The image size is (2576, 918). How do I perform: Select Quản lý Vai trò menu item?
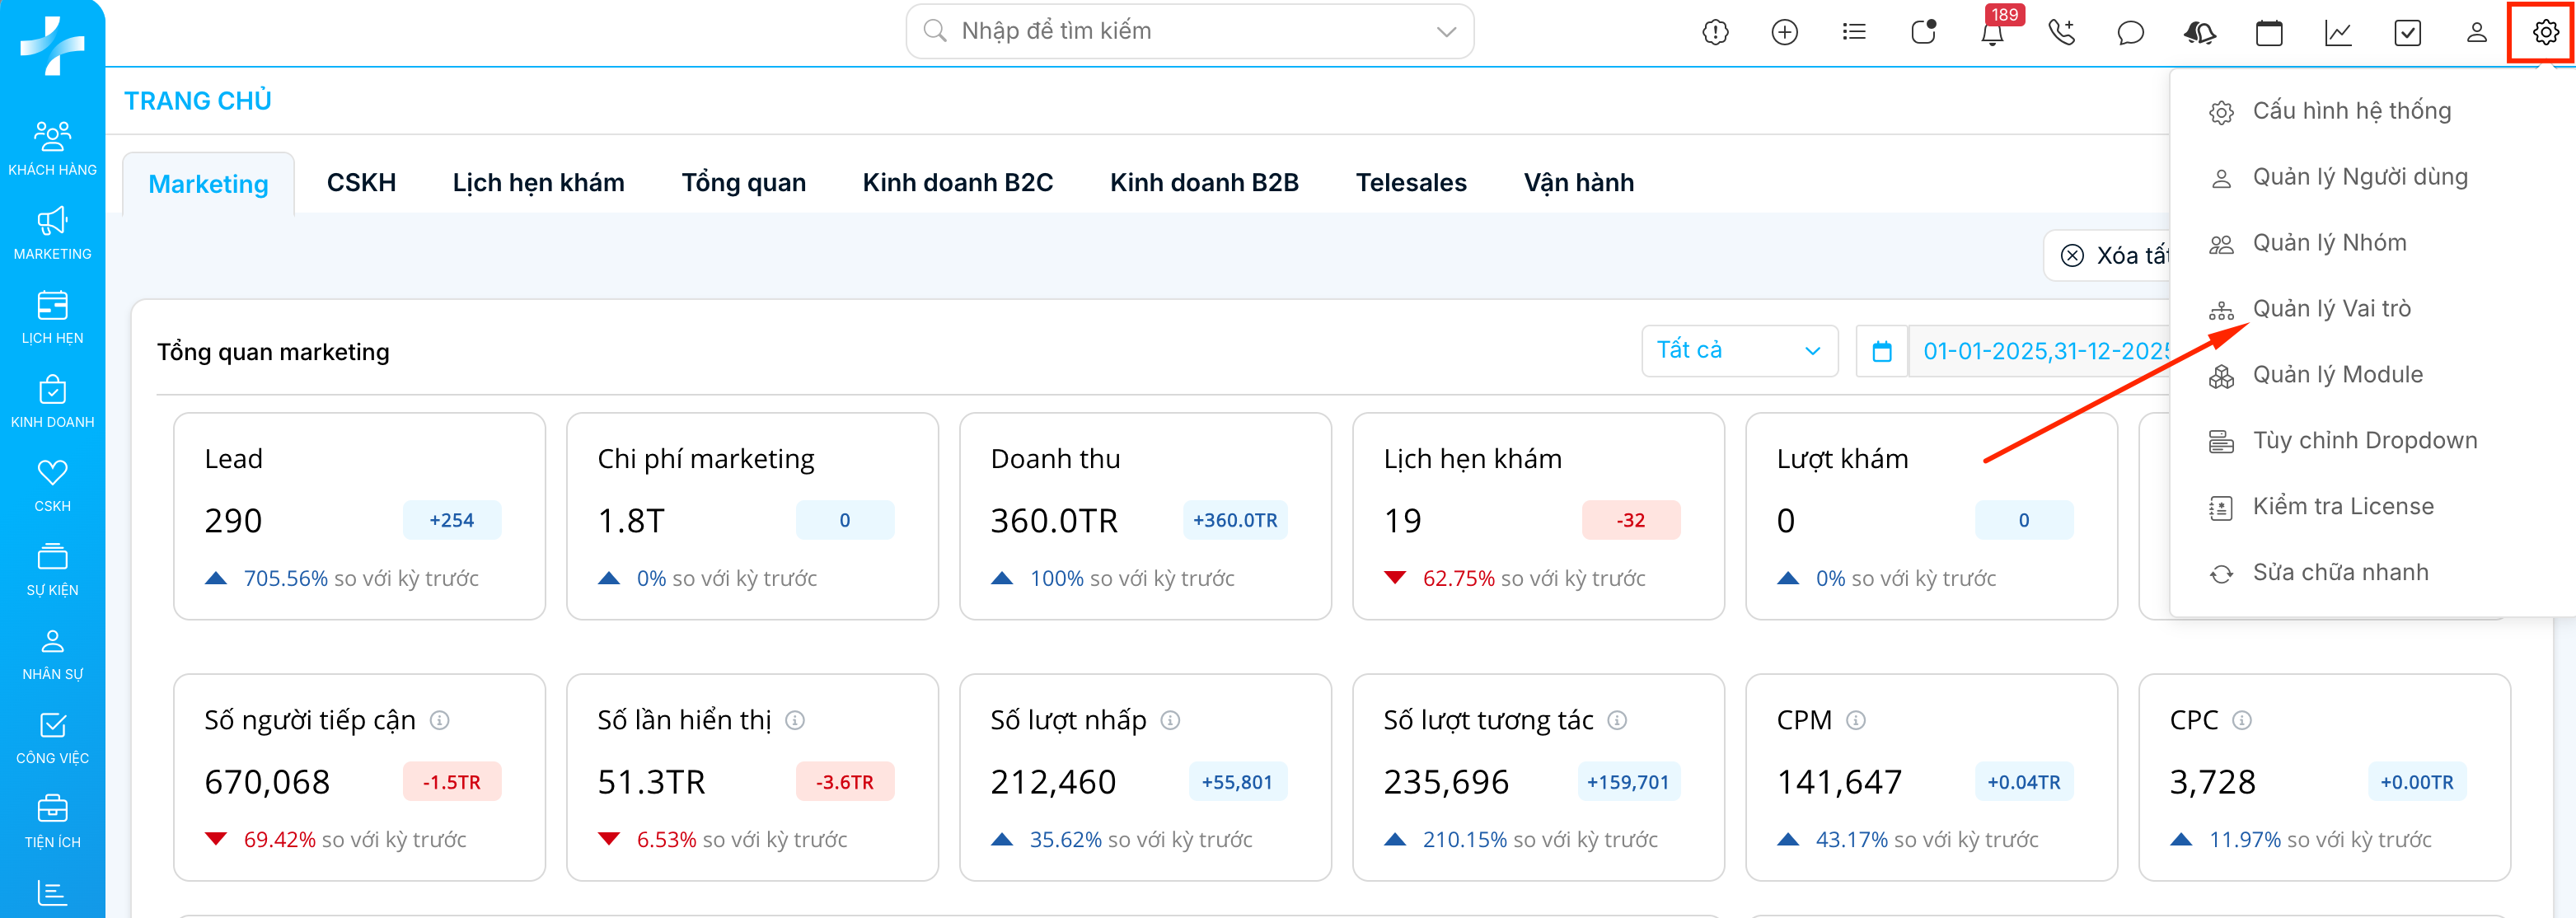click(2331, 309)
